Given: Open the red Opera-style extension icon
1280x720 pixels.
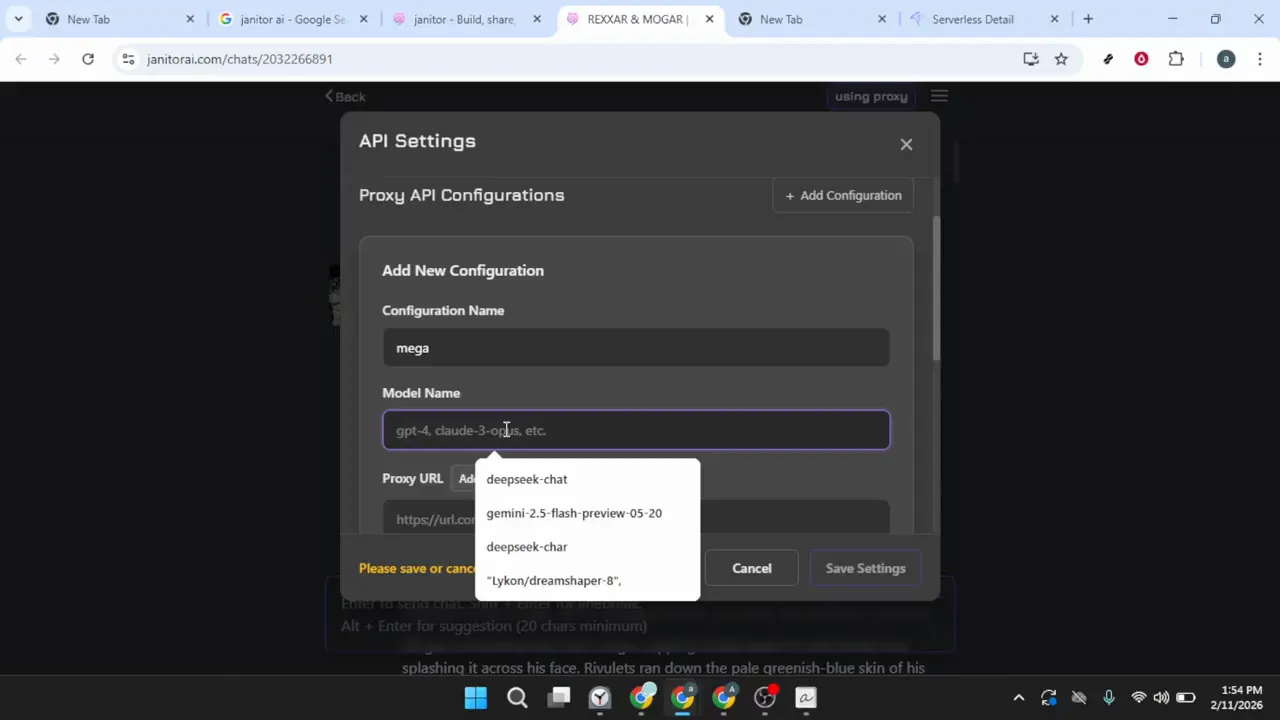Looking at the screenshot, I should tap(1141, 59).
